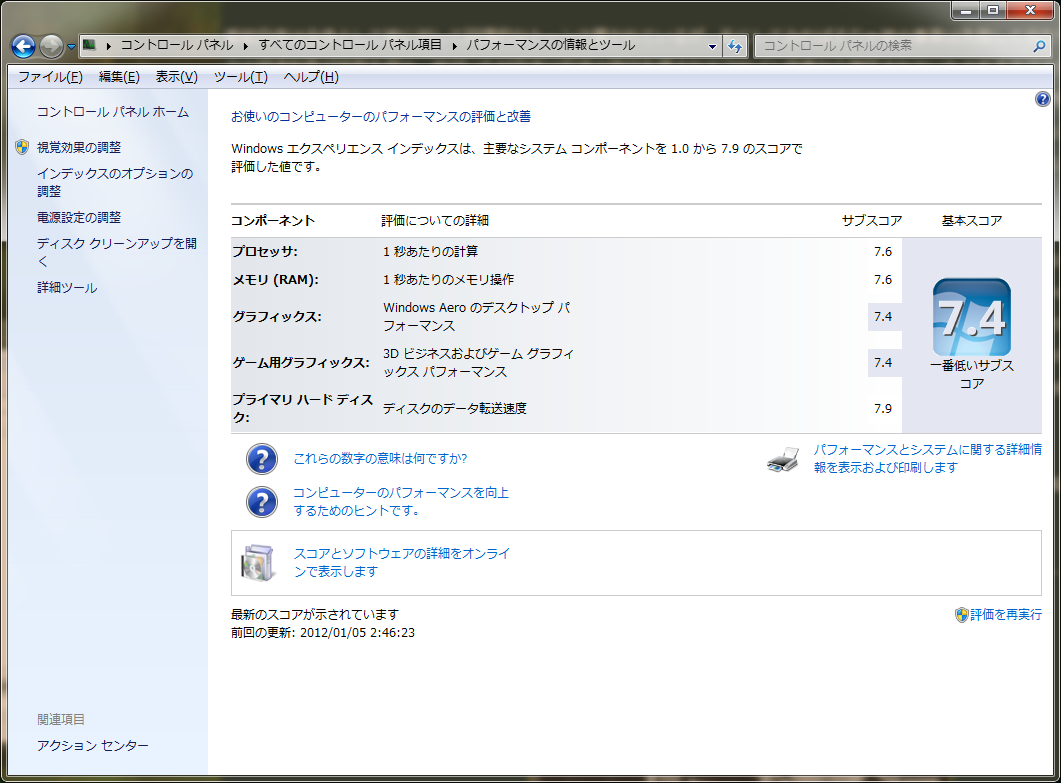Click 評価を再実行 to re-run assessment
This screenshot has height=783, width=1061.
pyautogui.click(x=1006, y=614)
